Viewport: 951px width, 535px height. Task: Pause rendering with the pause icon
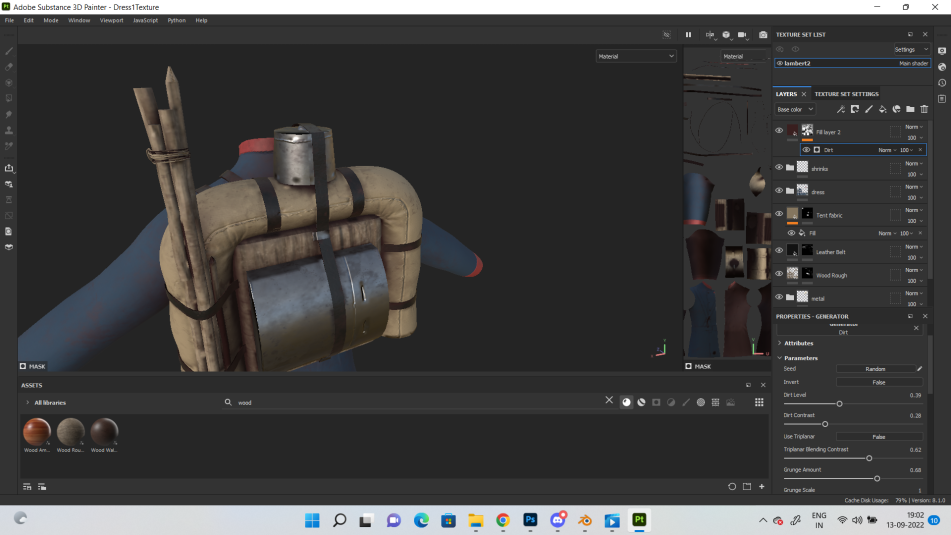pos(688,35)
